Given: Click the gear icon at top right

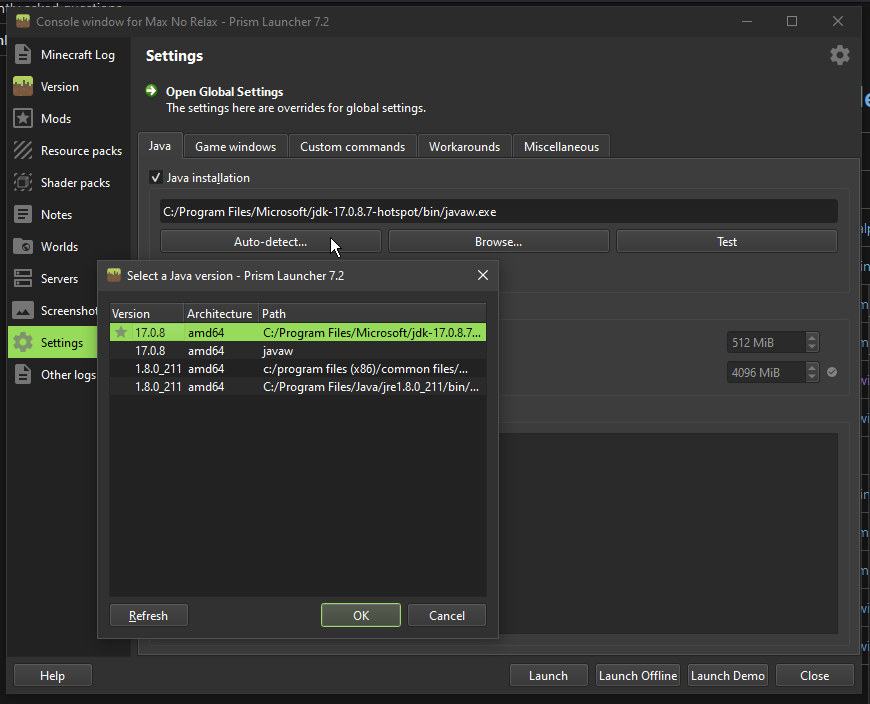Looking at the screenshot, I should 839,55.
